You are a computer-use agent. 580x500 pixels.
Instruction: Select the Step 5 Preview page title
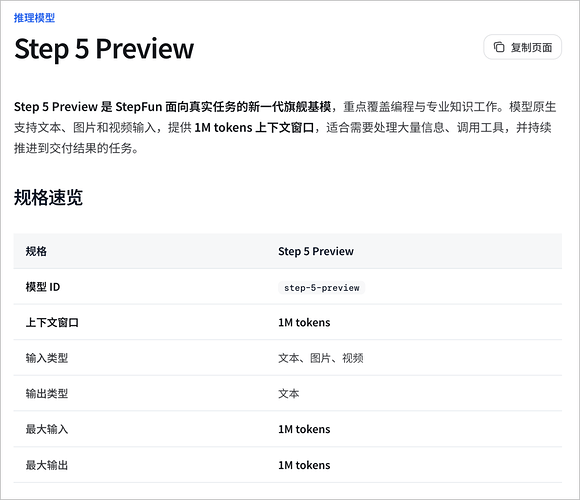(x=104, y=49)
